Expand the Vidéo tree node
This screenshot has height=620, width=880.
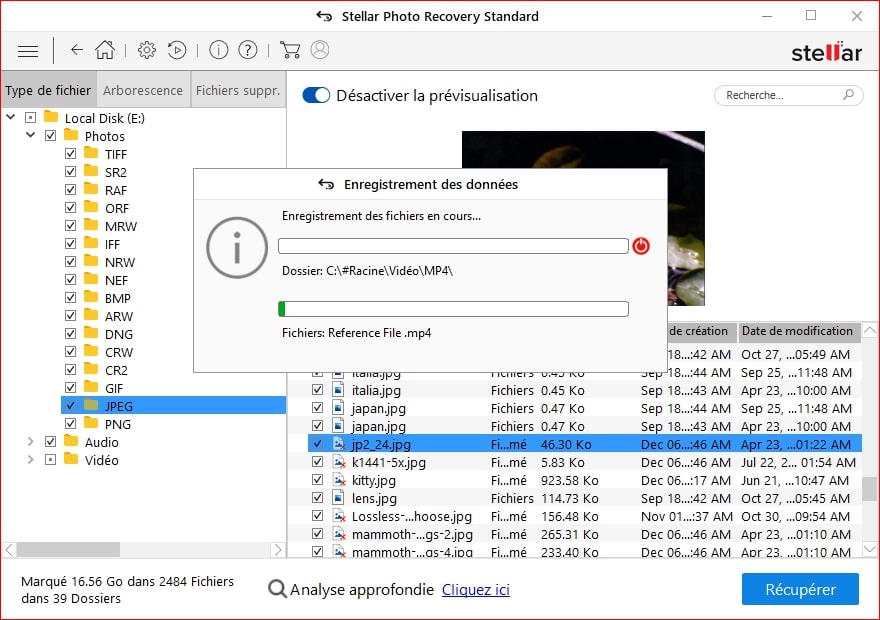tap(31, 460)
